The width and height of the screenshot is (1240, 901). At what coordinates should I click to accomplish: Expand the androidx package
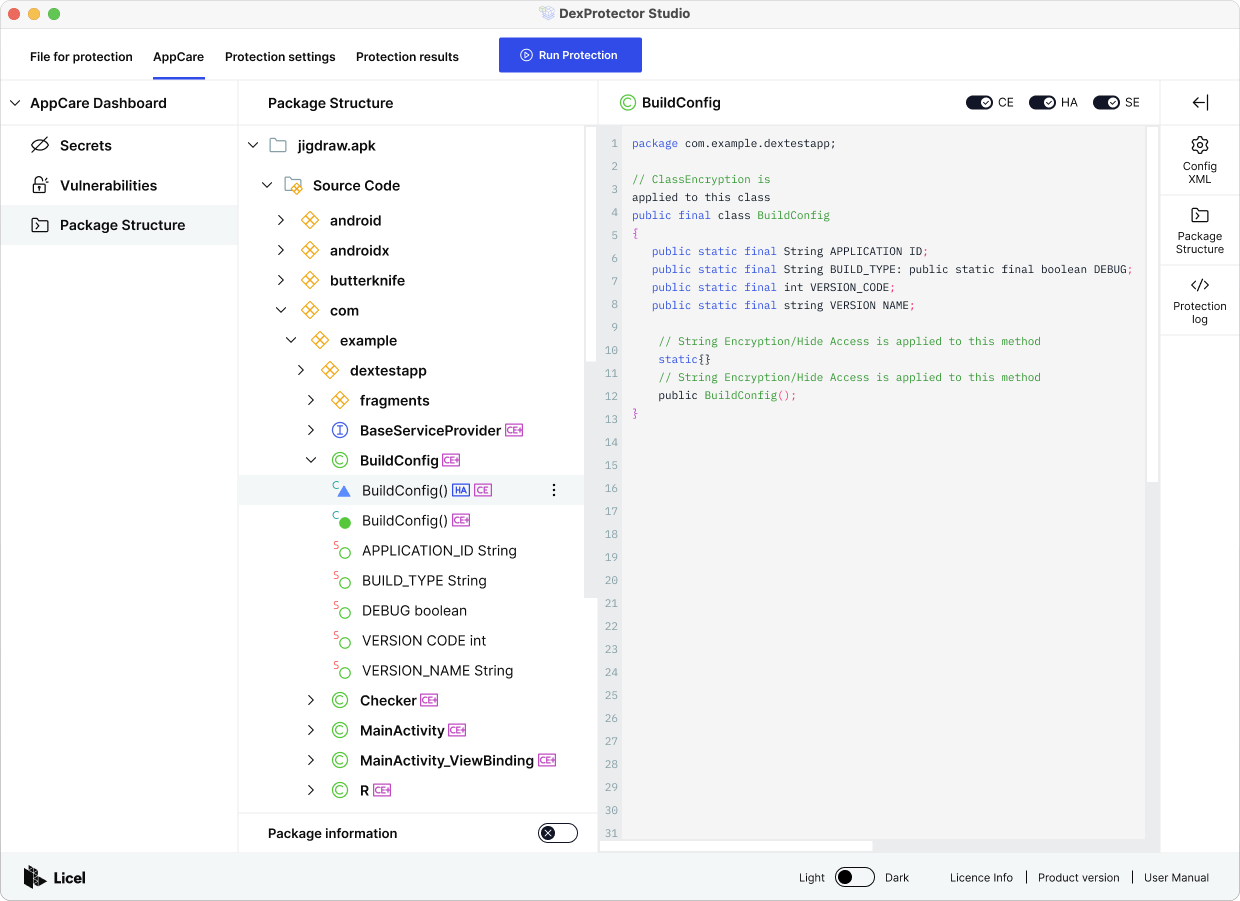(281, 250)
